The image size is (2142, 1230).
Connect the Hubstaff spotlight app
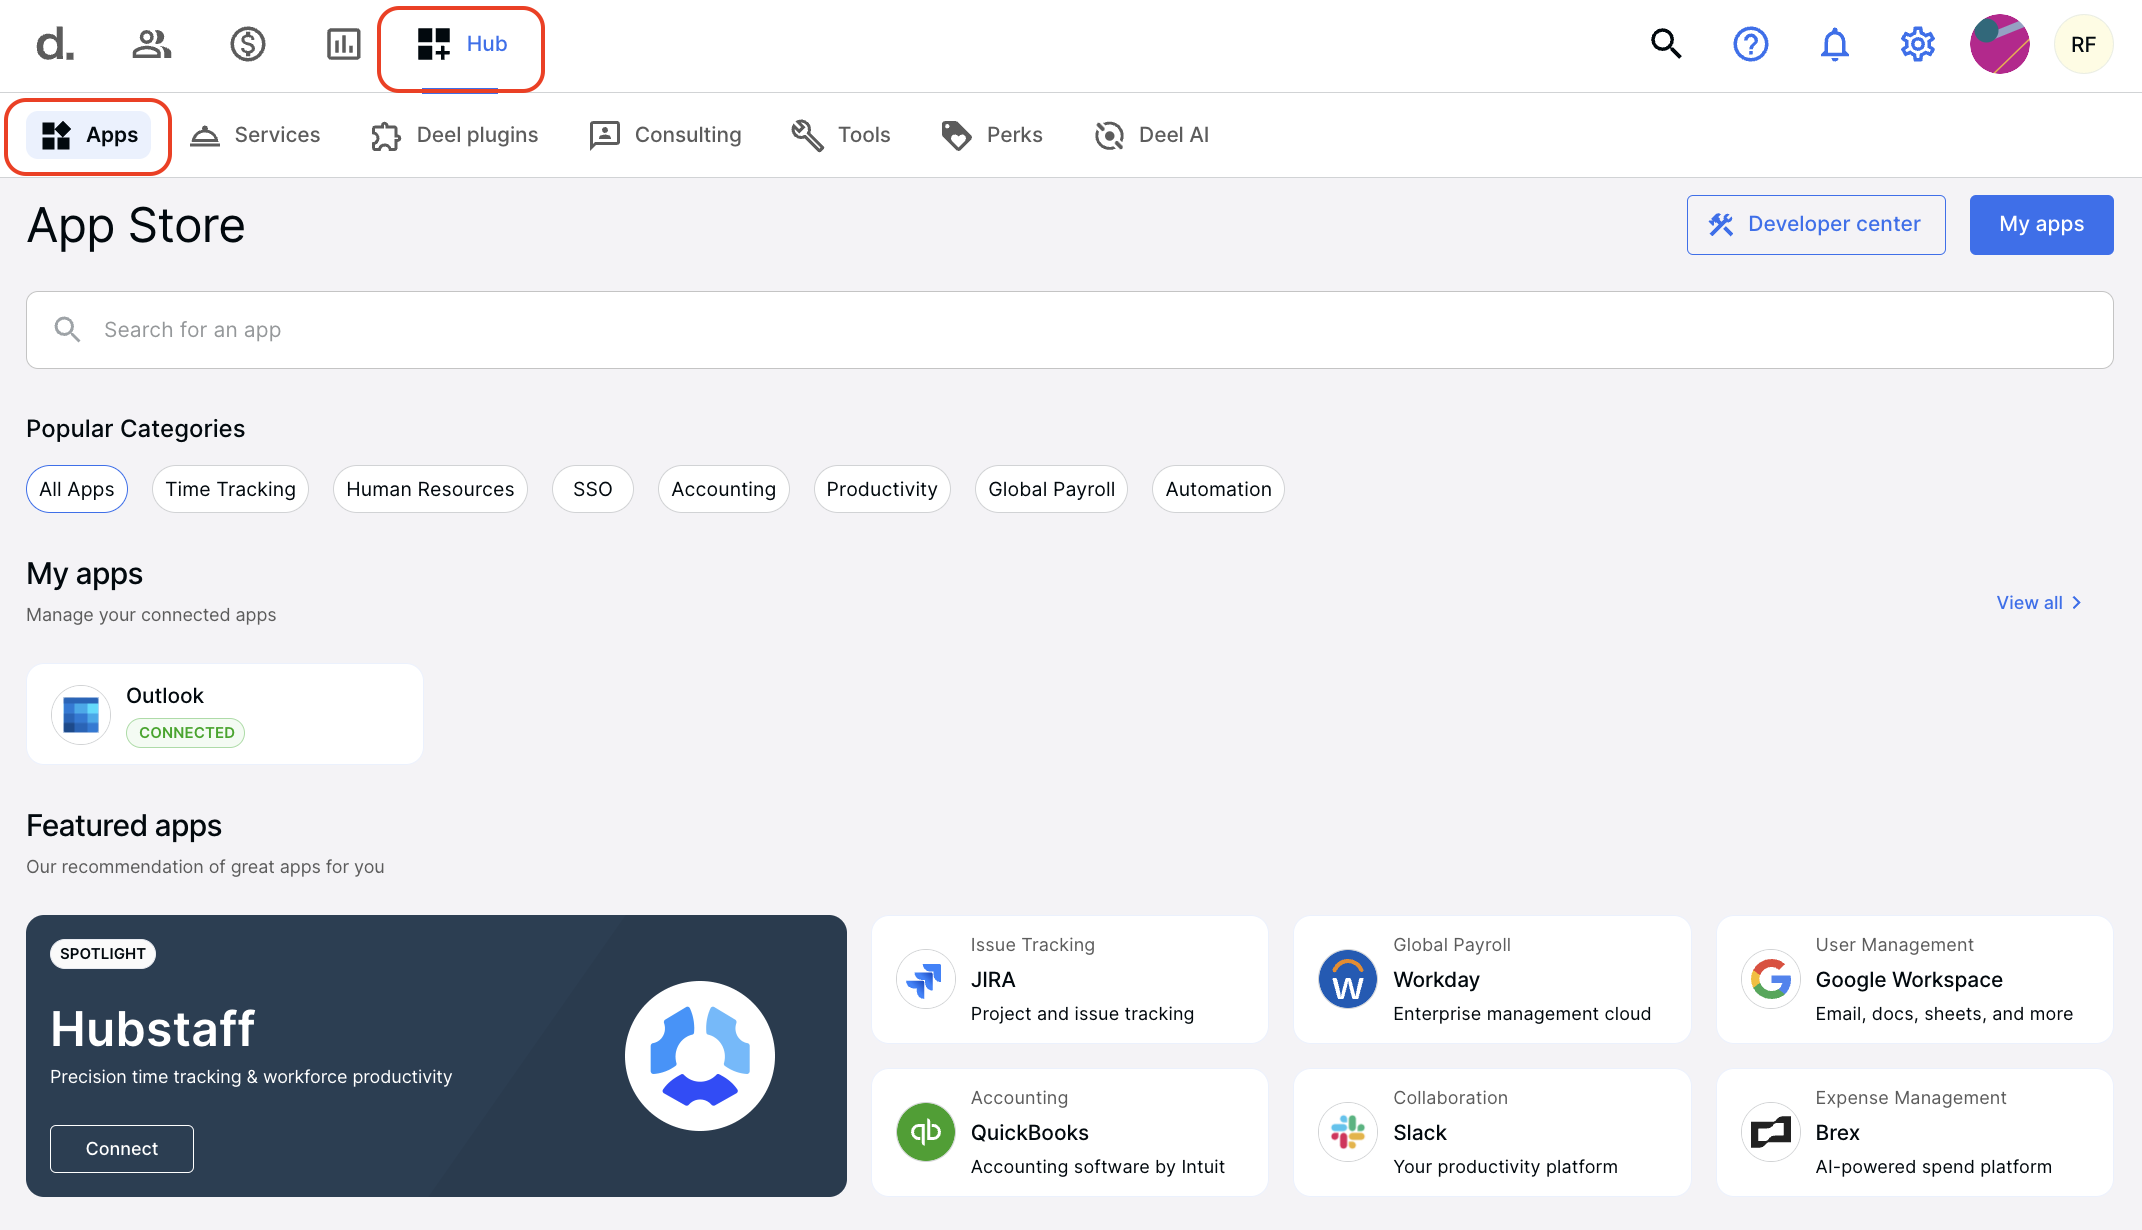pyautogui.click(x=122, y=1149)
